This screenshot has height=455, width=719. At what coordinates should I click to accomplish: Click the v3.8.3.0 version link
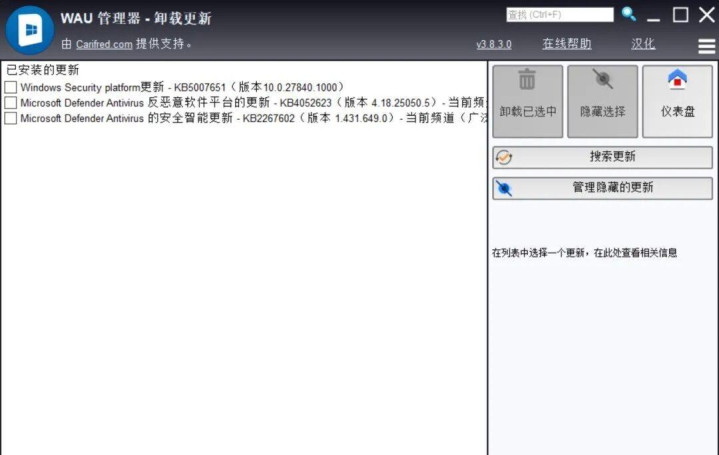(x=494, y=44)
